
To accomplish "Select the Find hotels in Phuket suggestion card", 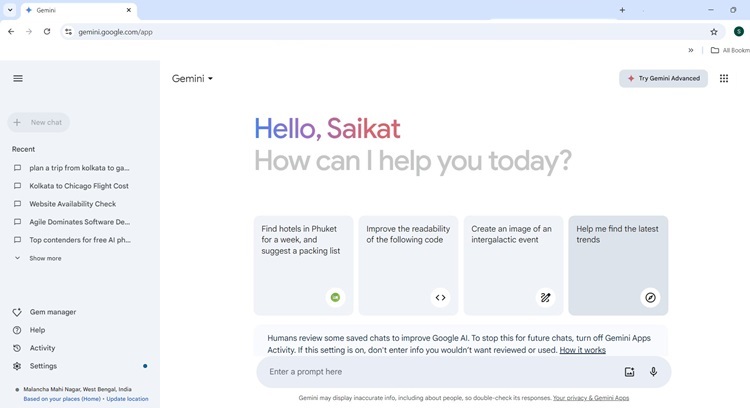I will tap(303, 265).
